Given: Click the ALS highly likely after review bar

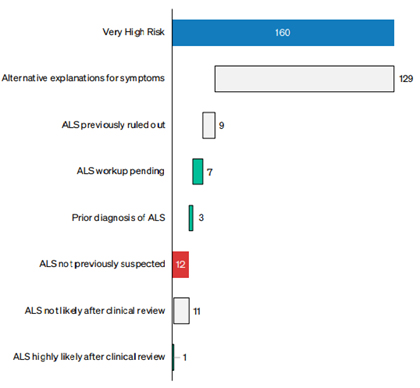Looking at the screenshot, I should coord(173,357).
